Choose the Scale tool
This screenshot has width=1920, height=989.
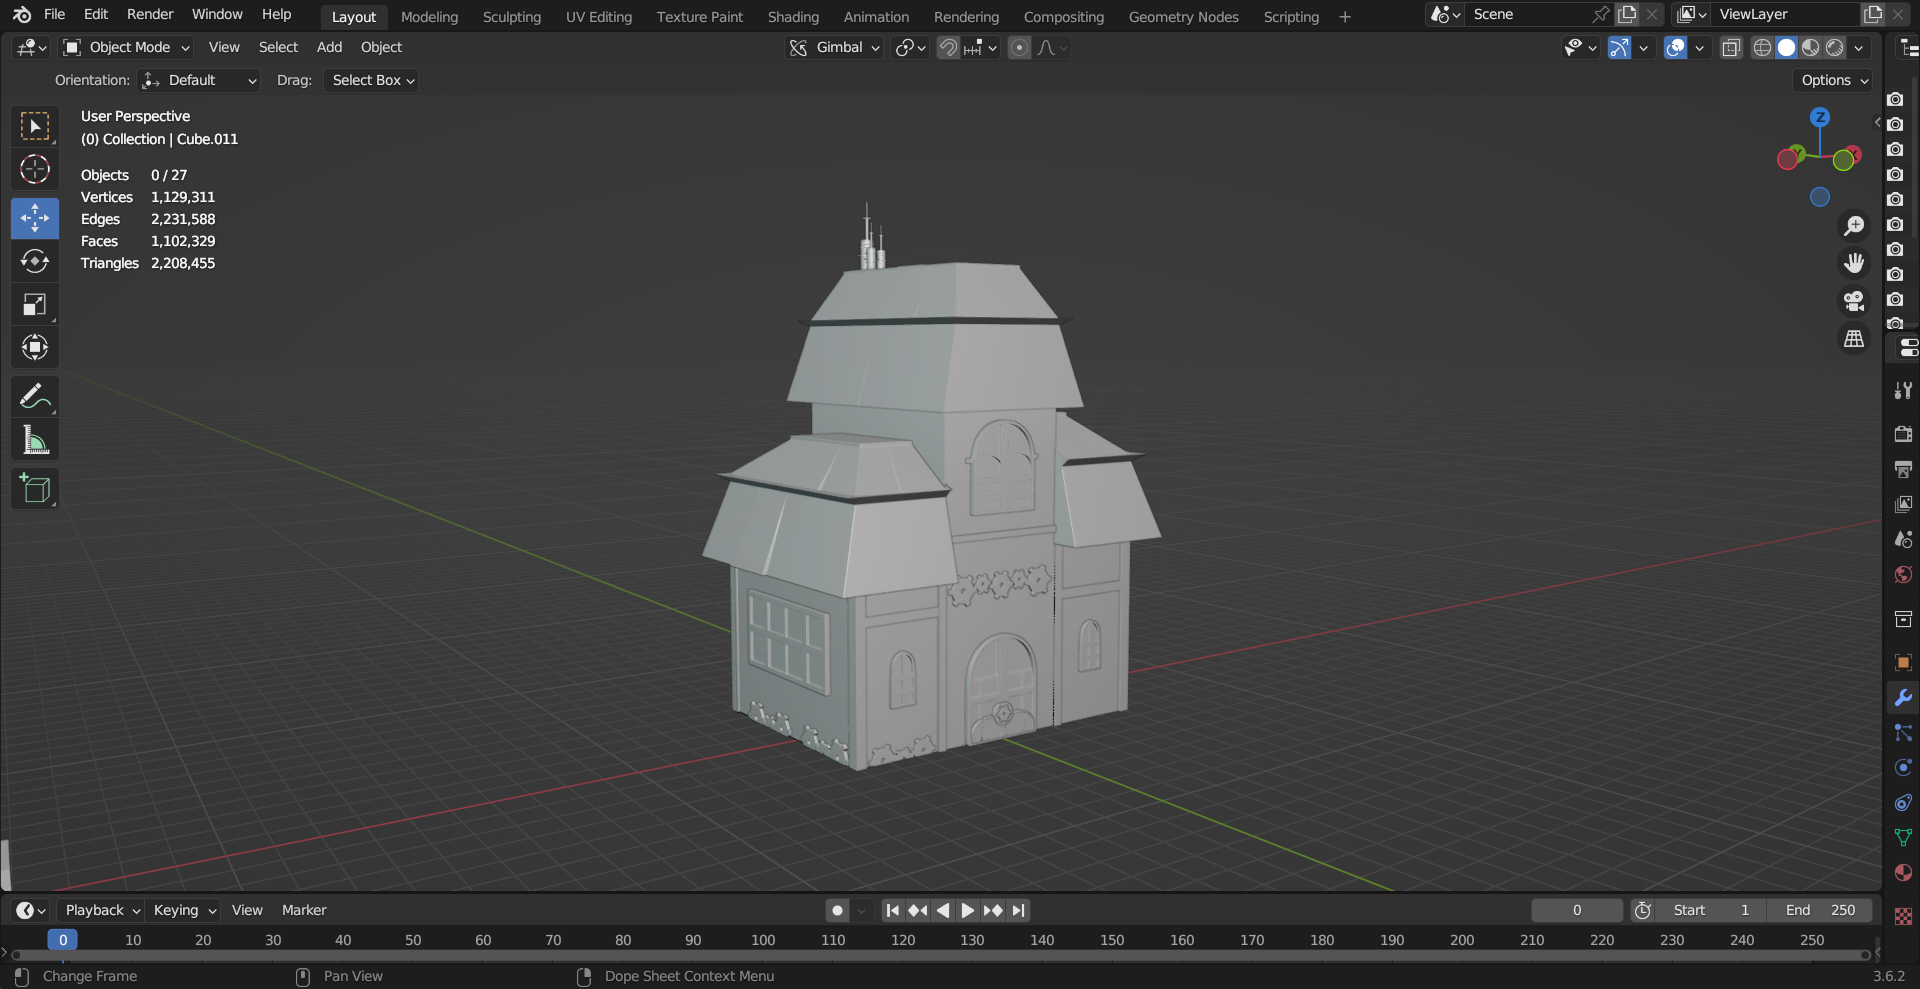click(x=35, y=304)
